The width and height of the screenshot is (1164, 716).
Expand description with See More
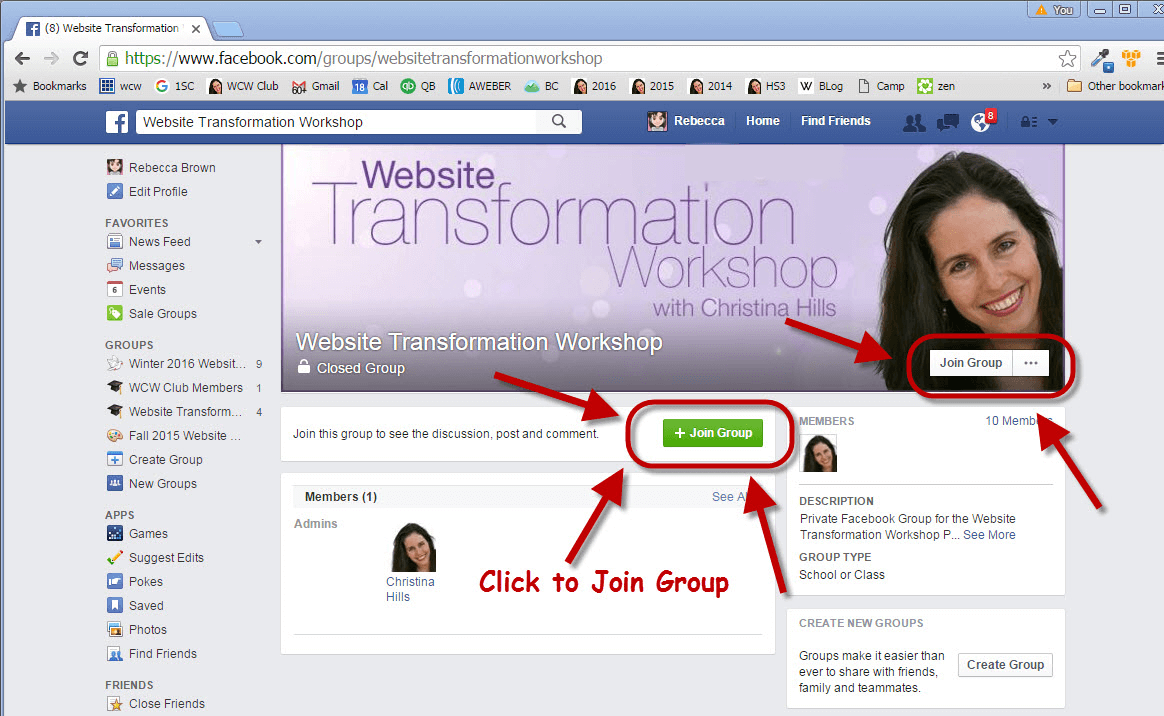[x=989, y=535]
